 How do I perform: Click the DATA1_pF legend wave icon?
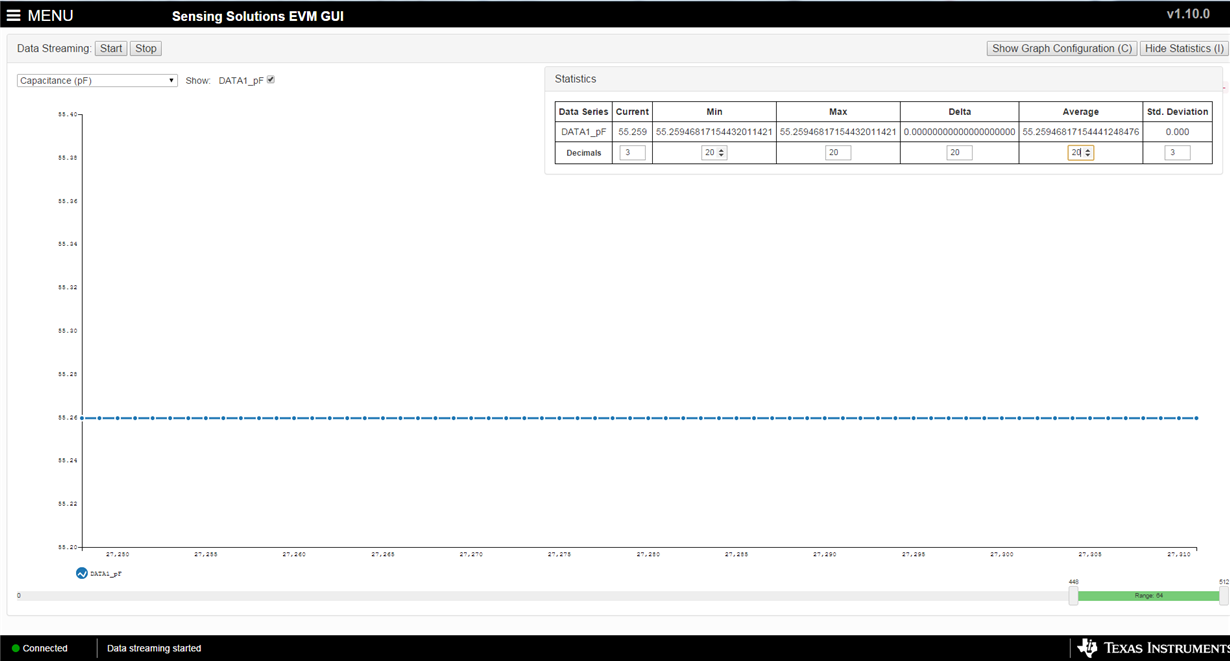(82, 574)
